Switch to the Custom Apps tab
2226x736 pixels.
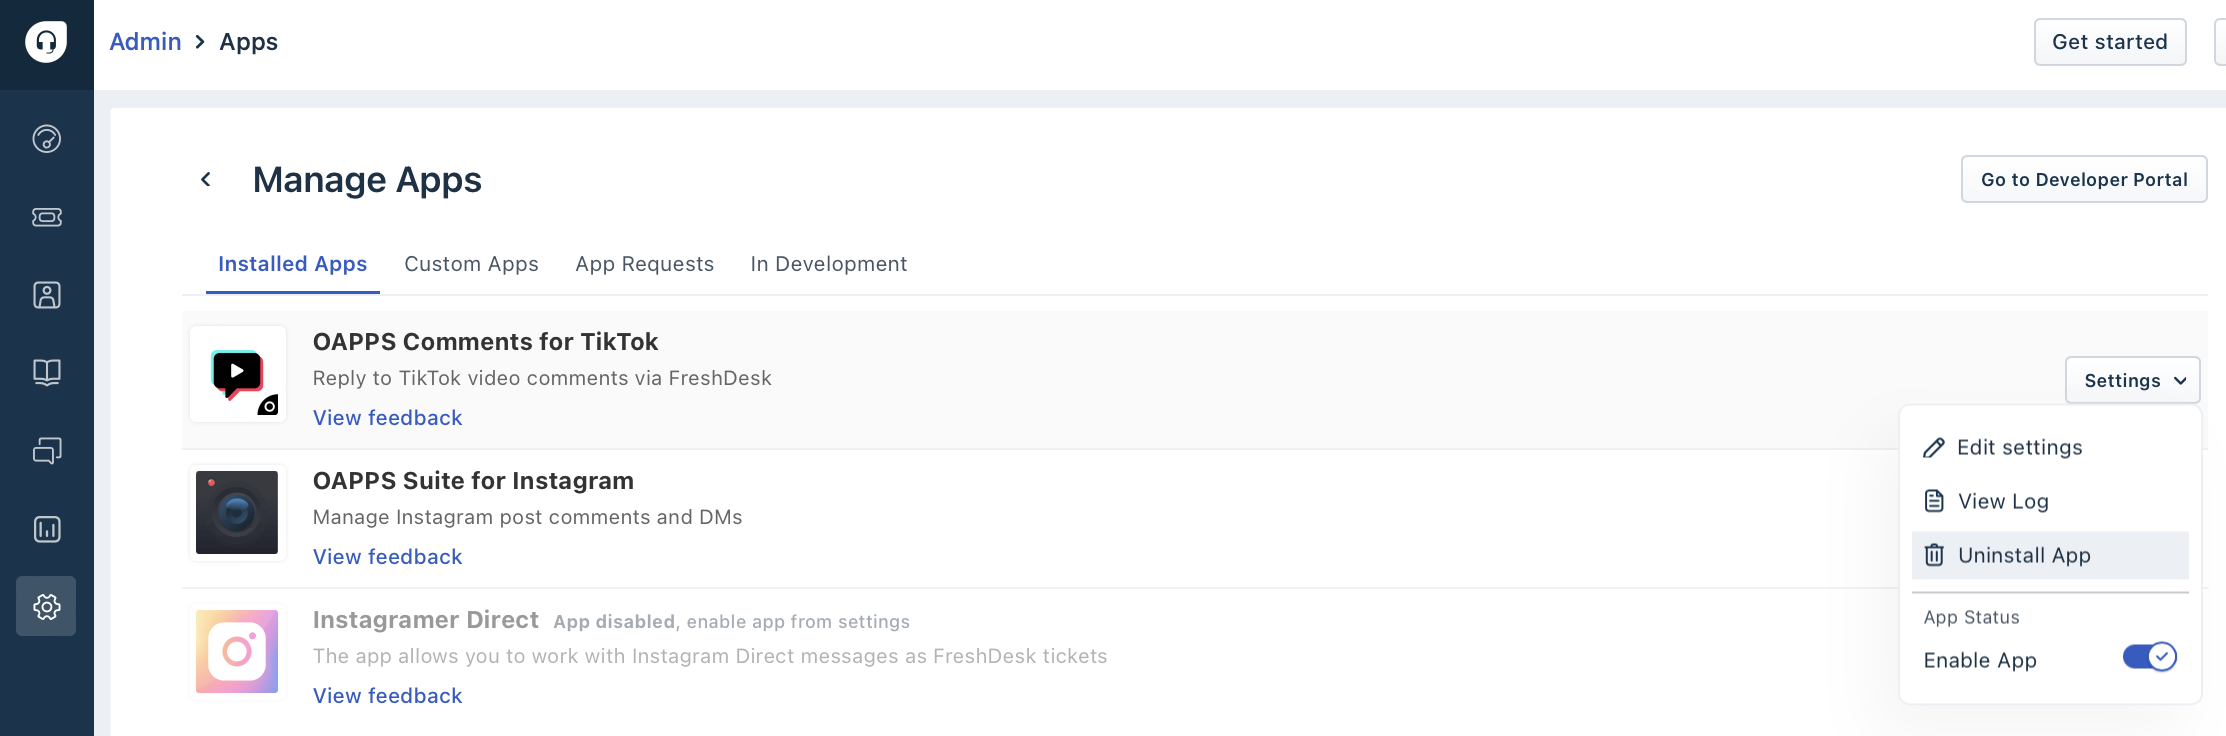(471, 264)
